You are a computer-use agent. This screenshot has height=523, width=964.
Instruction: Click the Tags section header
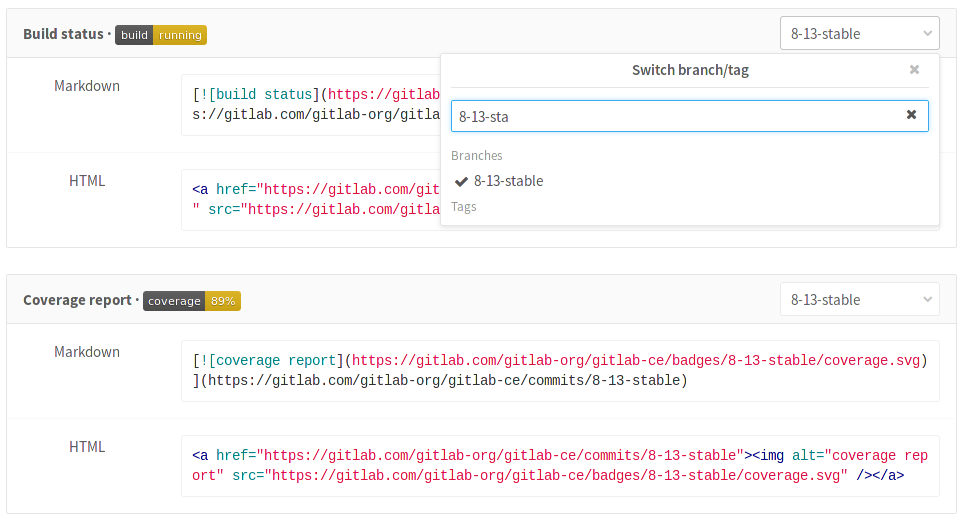tap(464, 207)
